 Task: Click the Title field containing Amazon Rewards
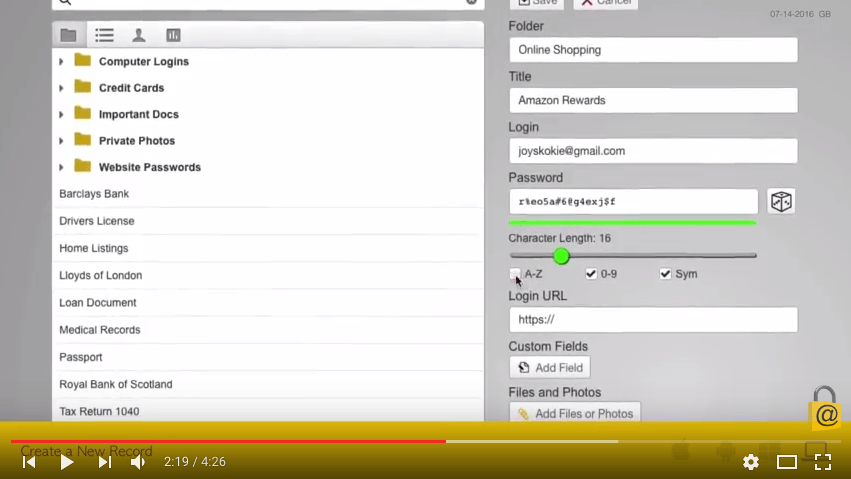653,100
